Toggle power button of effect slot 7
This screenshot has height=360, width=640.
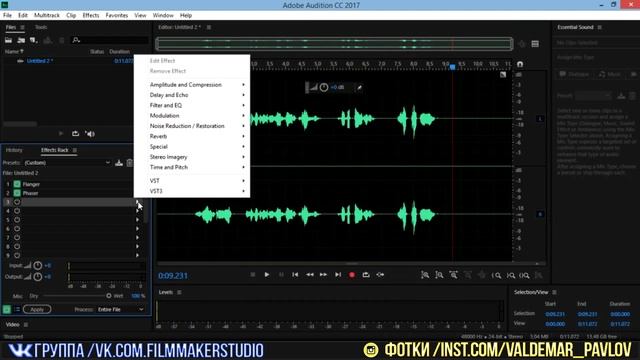tap(17, 238)
